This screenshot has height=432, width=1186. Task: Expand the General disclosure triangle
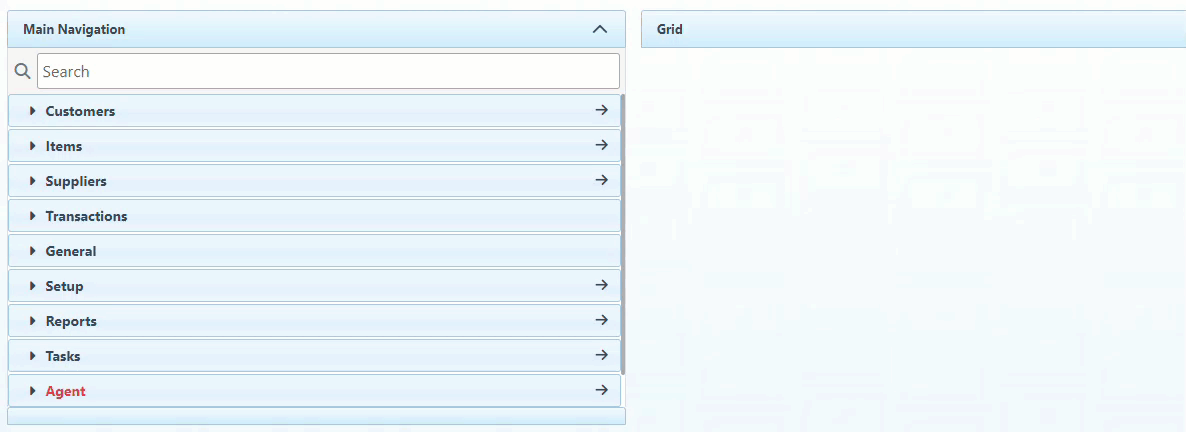tap(33, 251)
